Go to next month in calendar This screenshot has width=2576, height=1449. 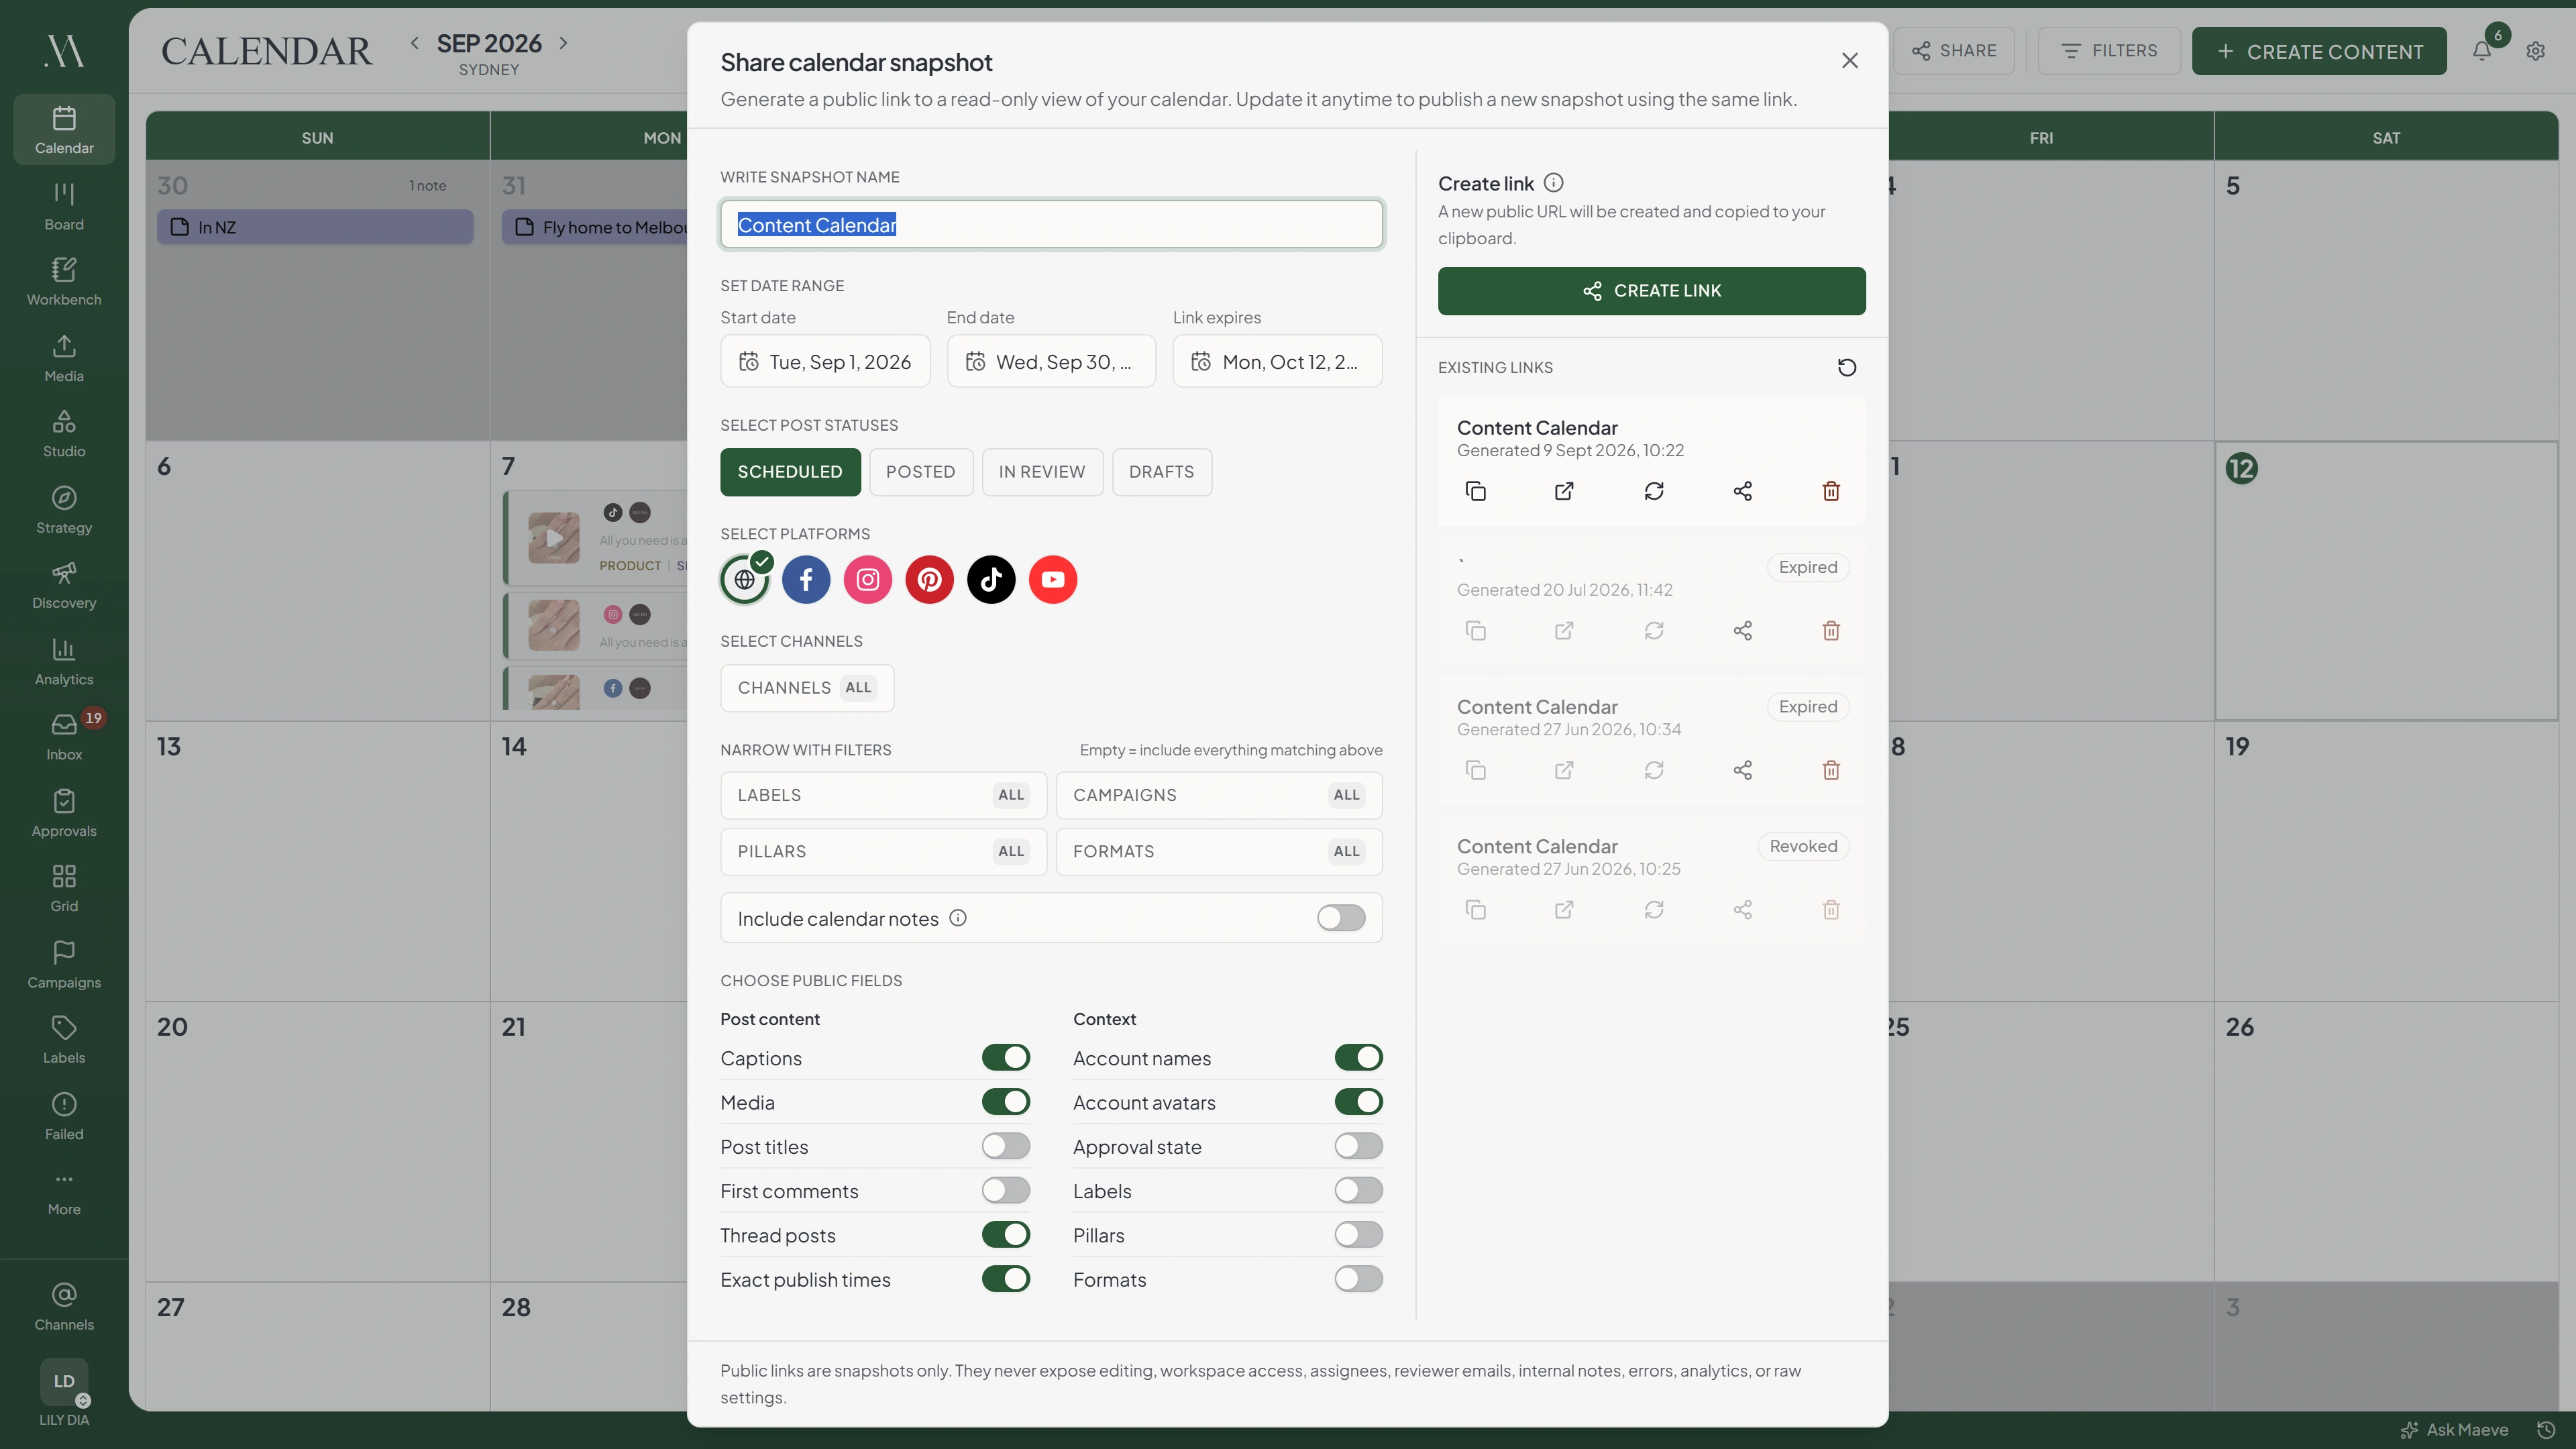563,43
